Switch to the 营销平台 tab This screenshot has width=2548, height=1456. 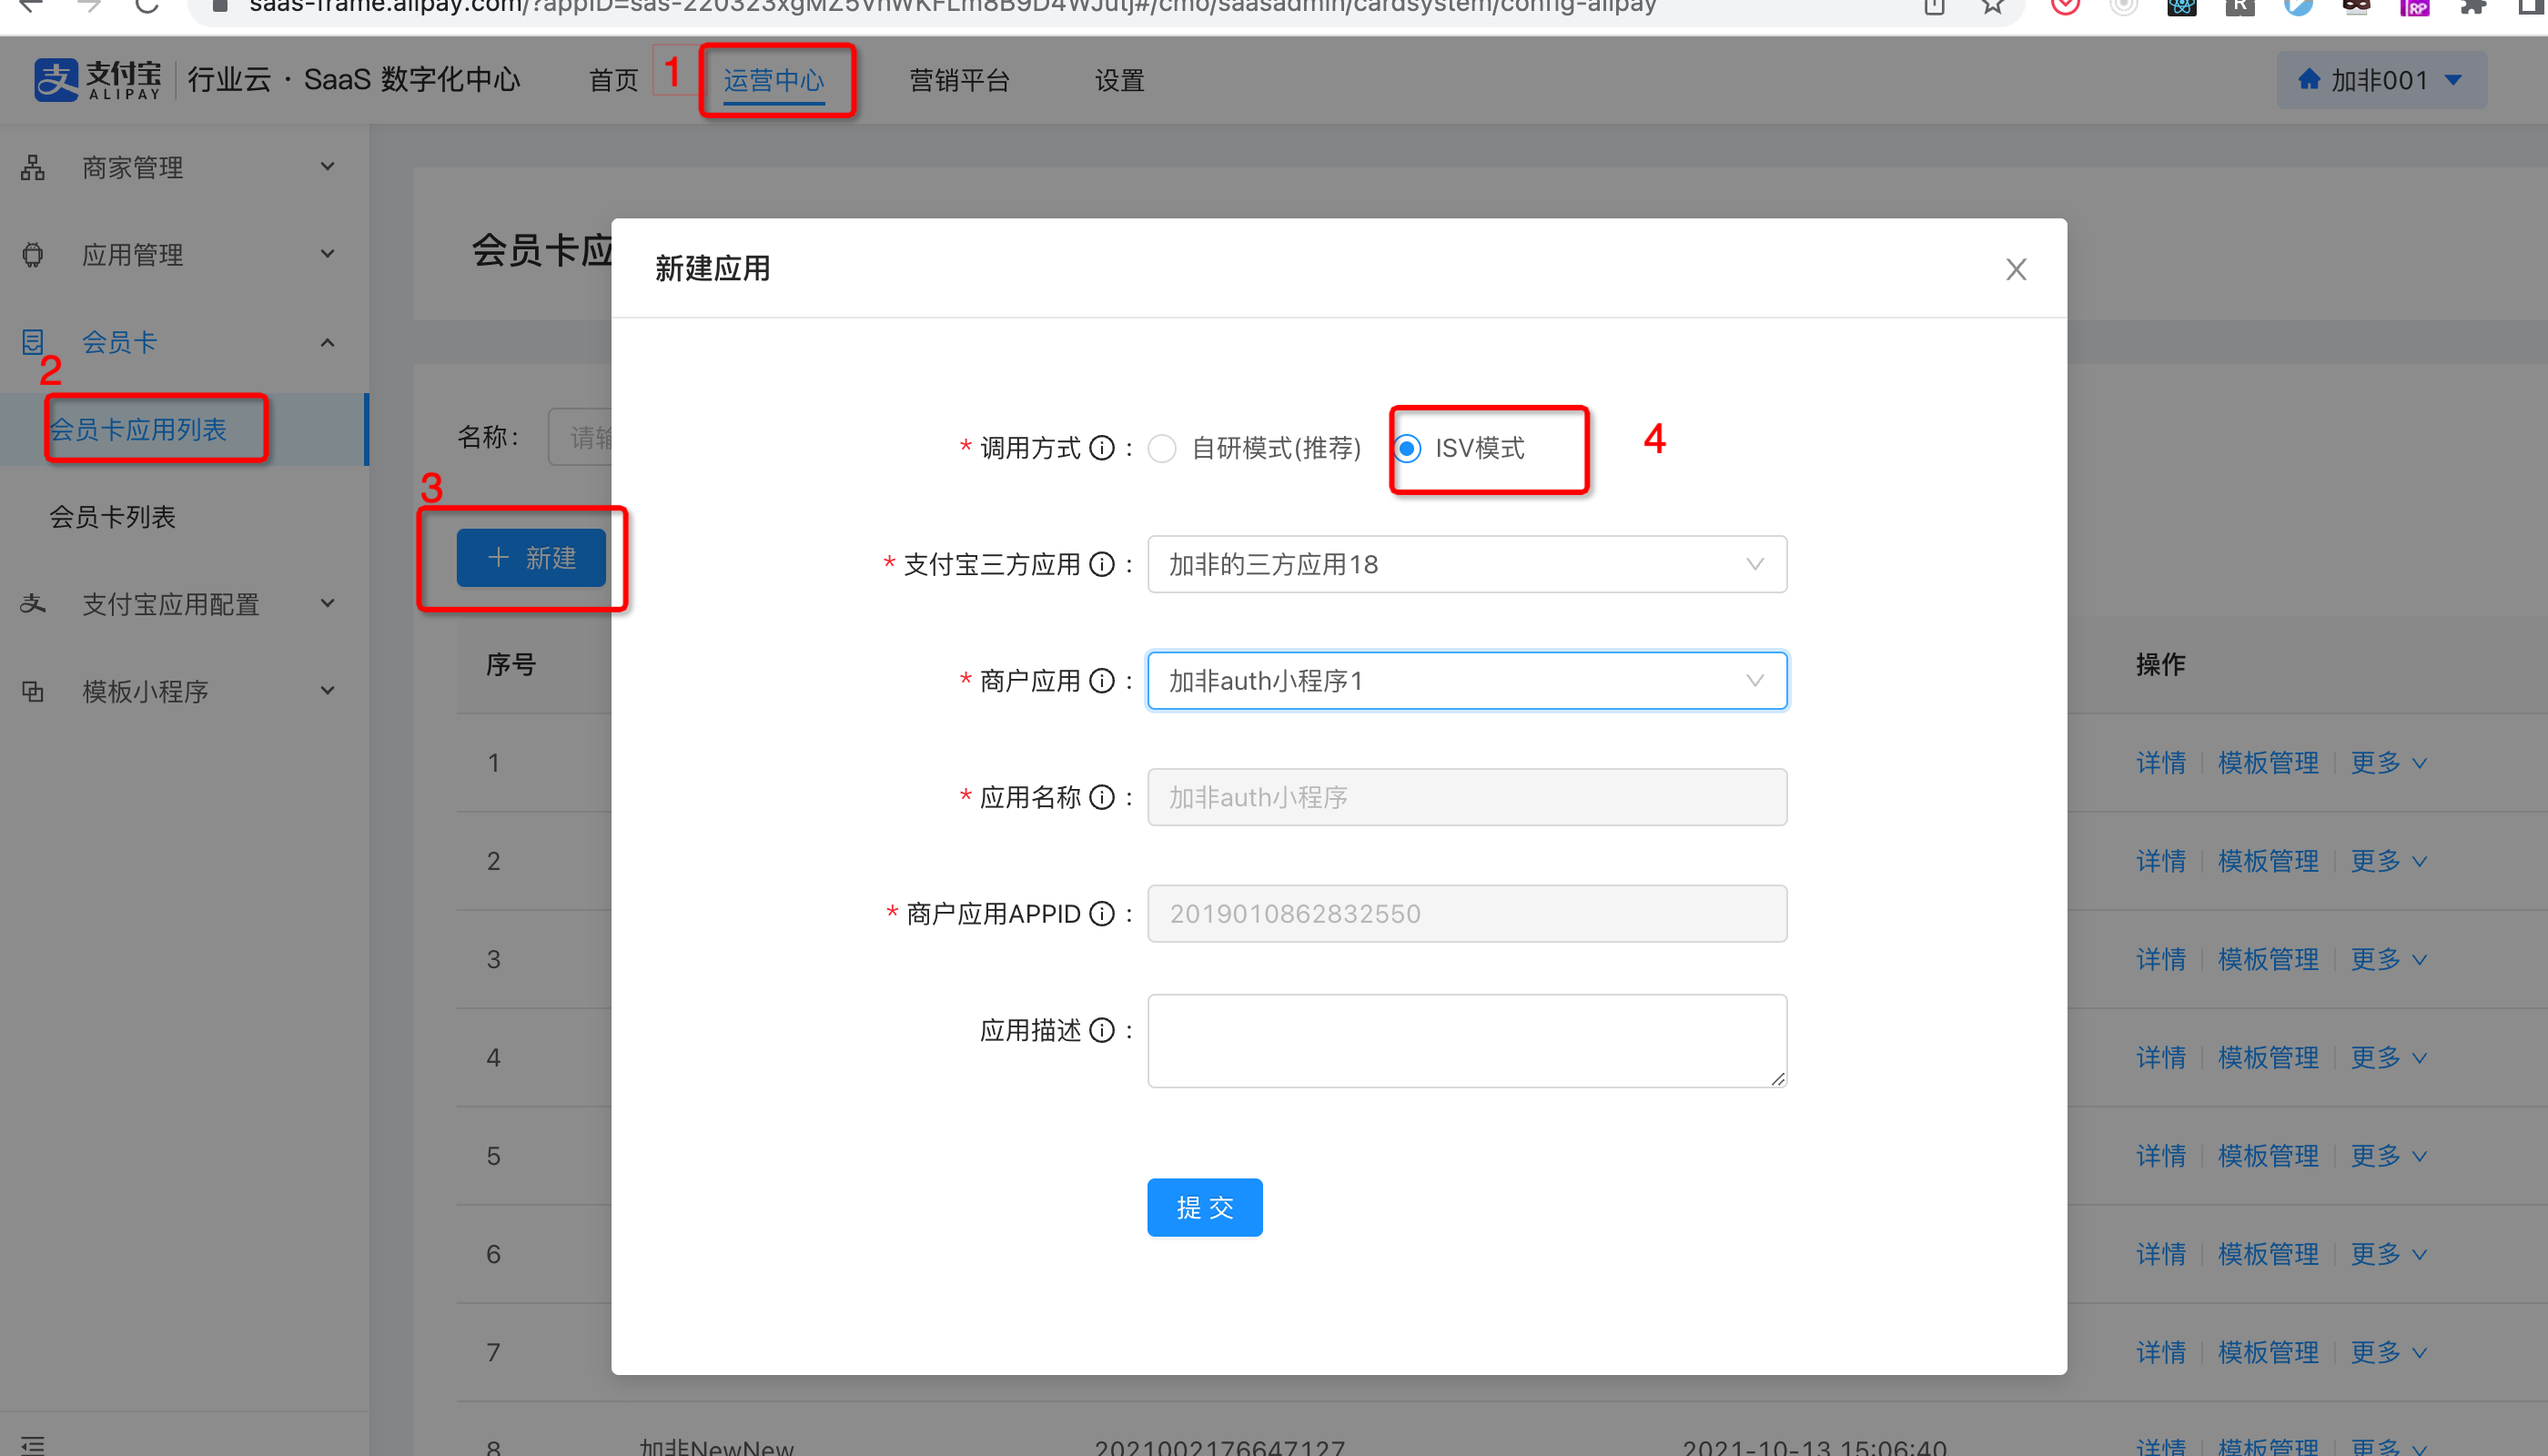(x=958, y=80)
